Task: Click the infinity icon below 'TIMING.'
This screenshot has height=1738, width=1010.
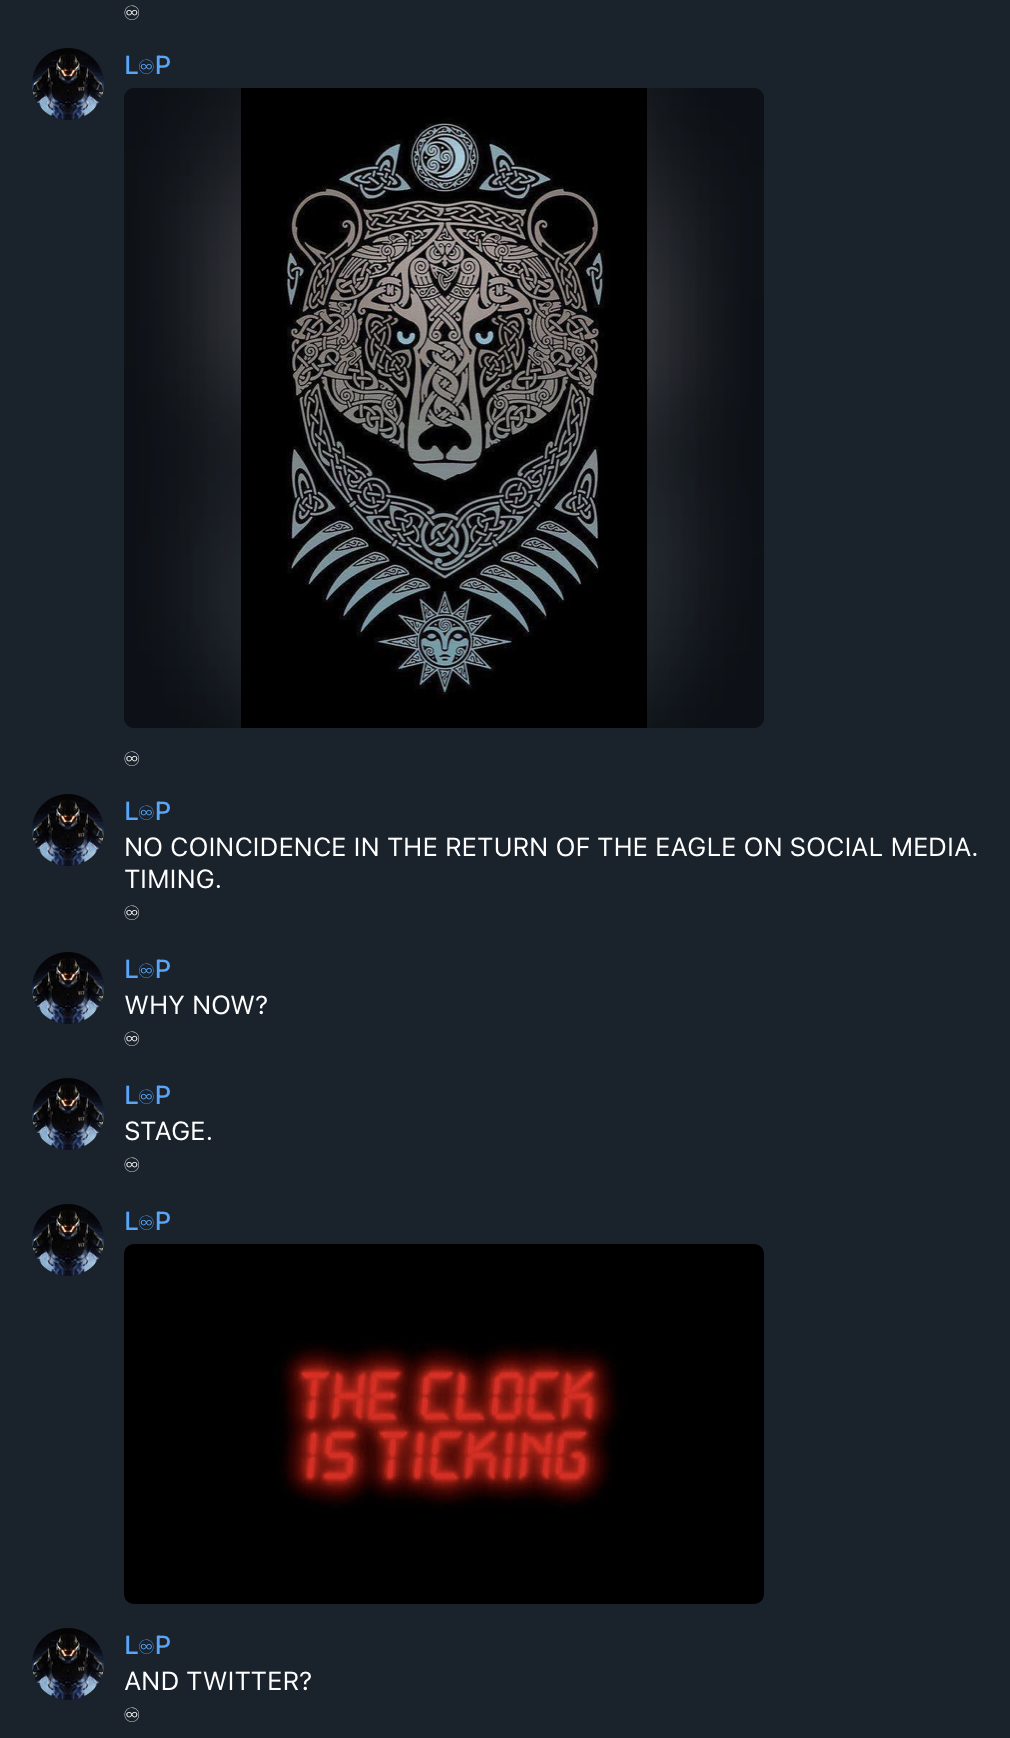Action: click(132, 913)
